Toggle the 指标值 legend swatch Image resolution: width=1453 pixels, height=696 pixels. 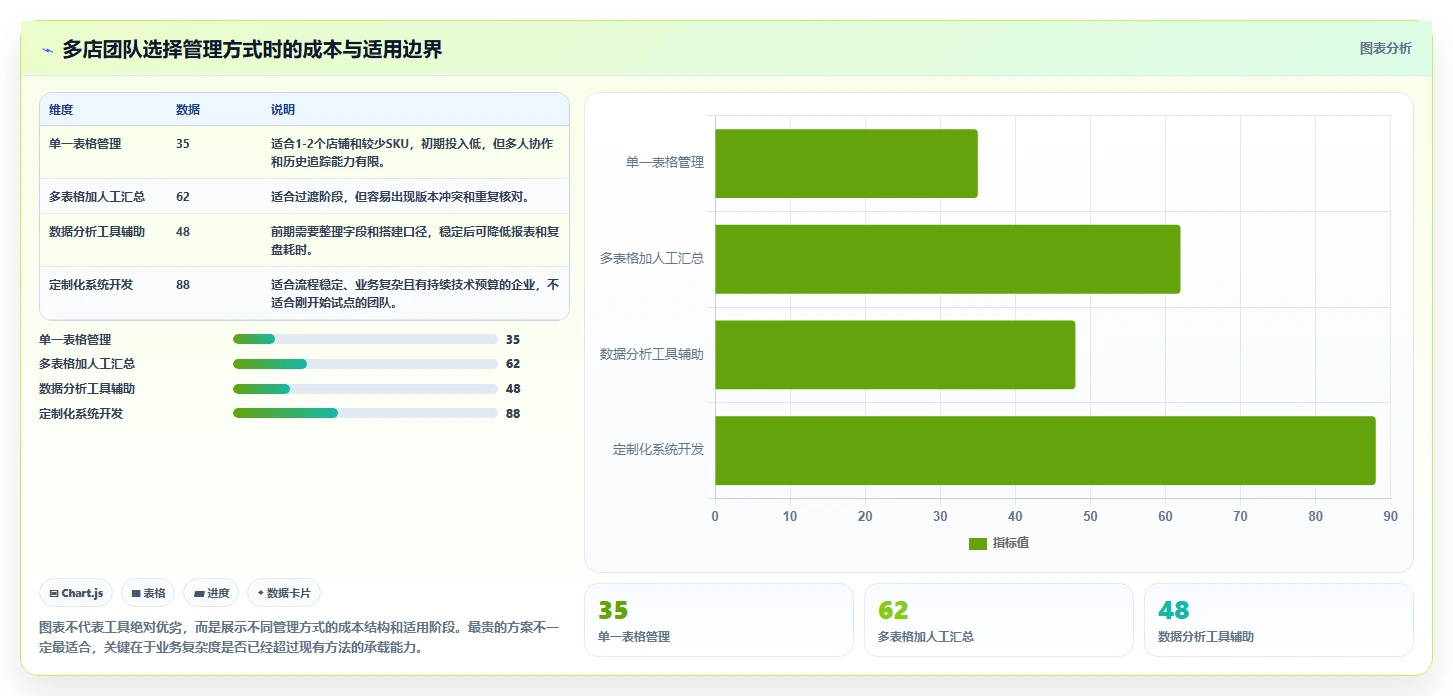(x=978, y=543)
